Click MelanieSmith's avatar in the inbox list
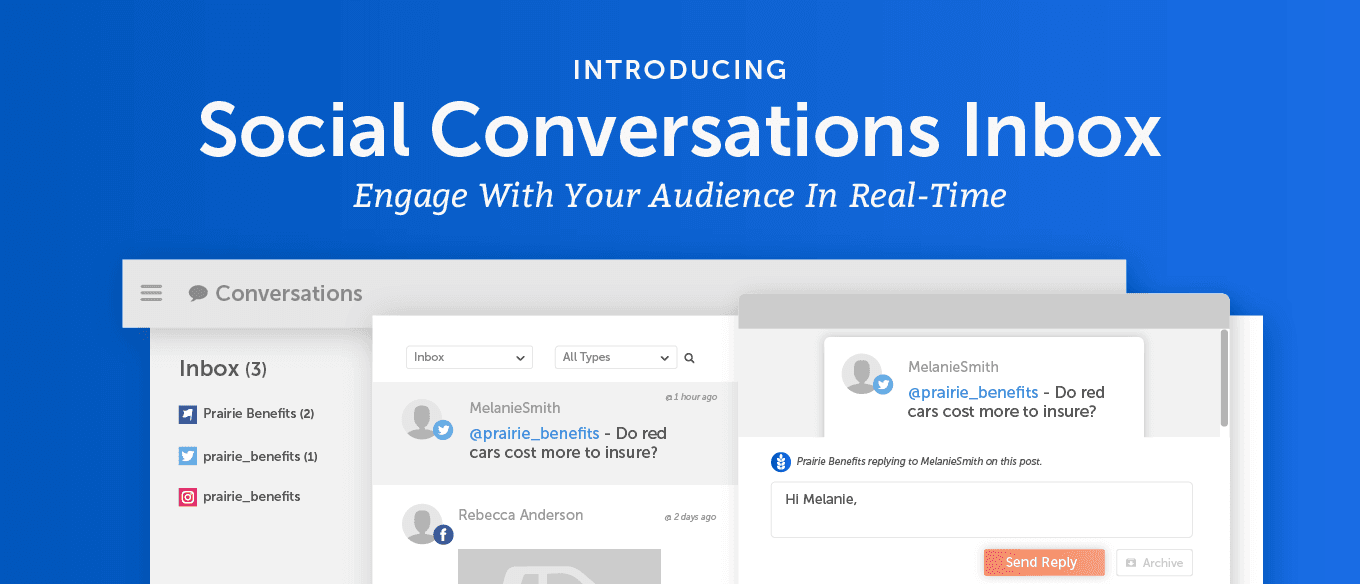1360x584 pixels. [422, 419]
